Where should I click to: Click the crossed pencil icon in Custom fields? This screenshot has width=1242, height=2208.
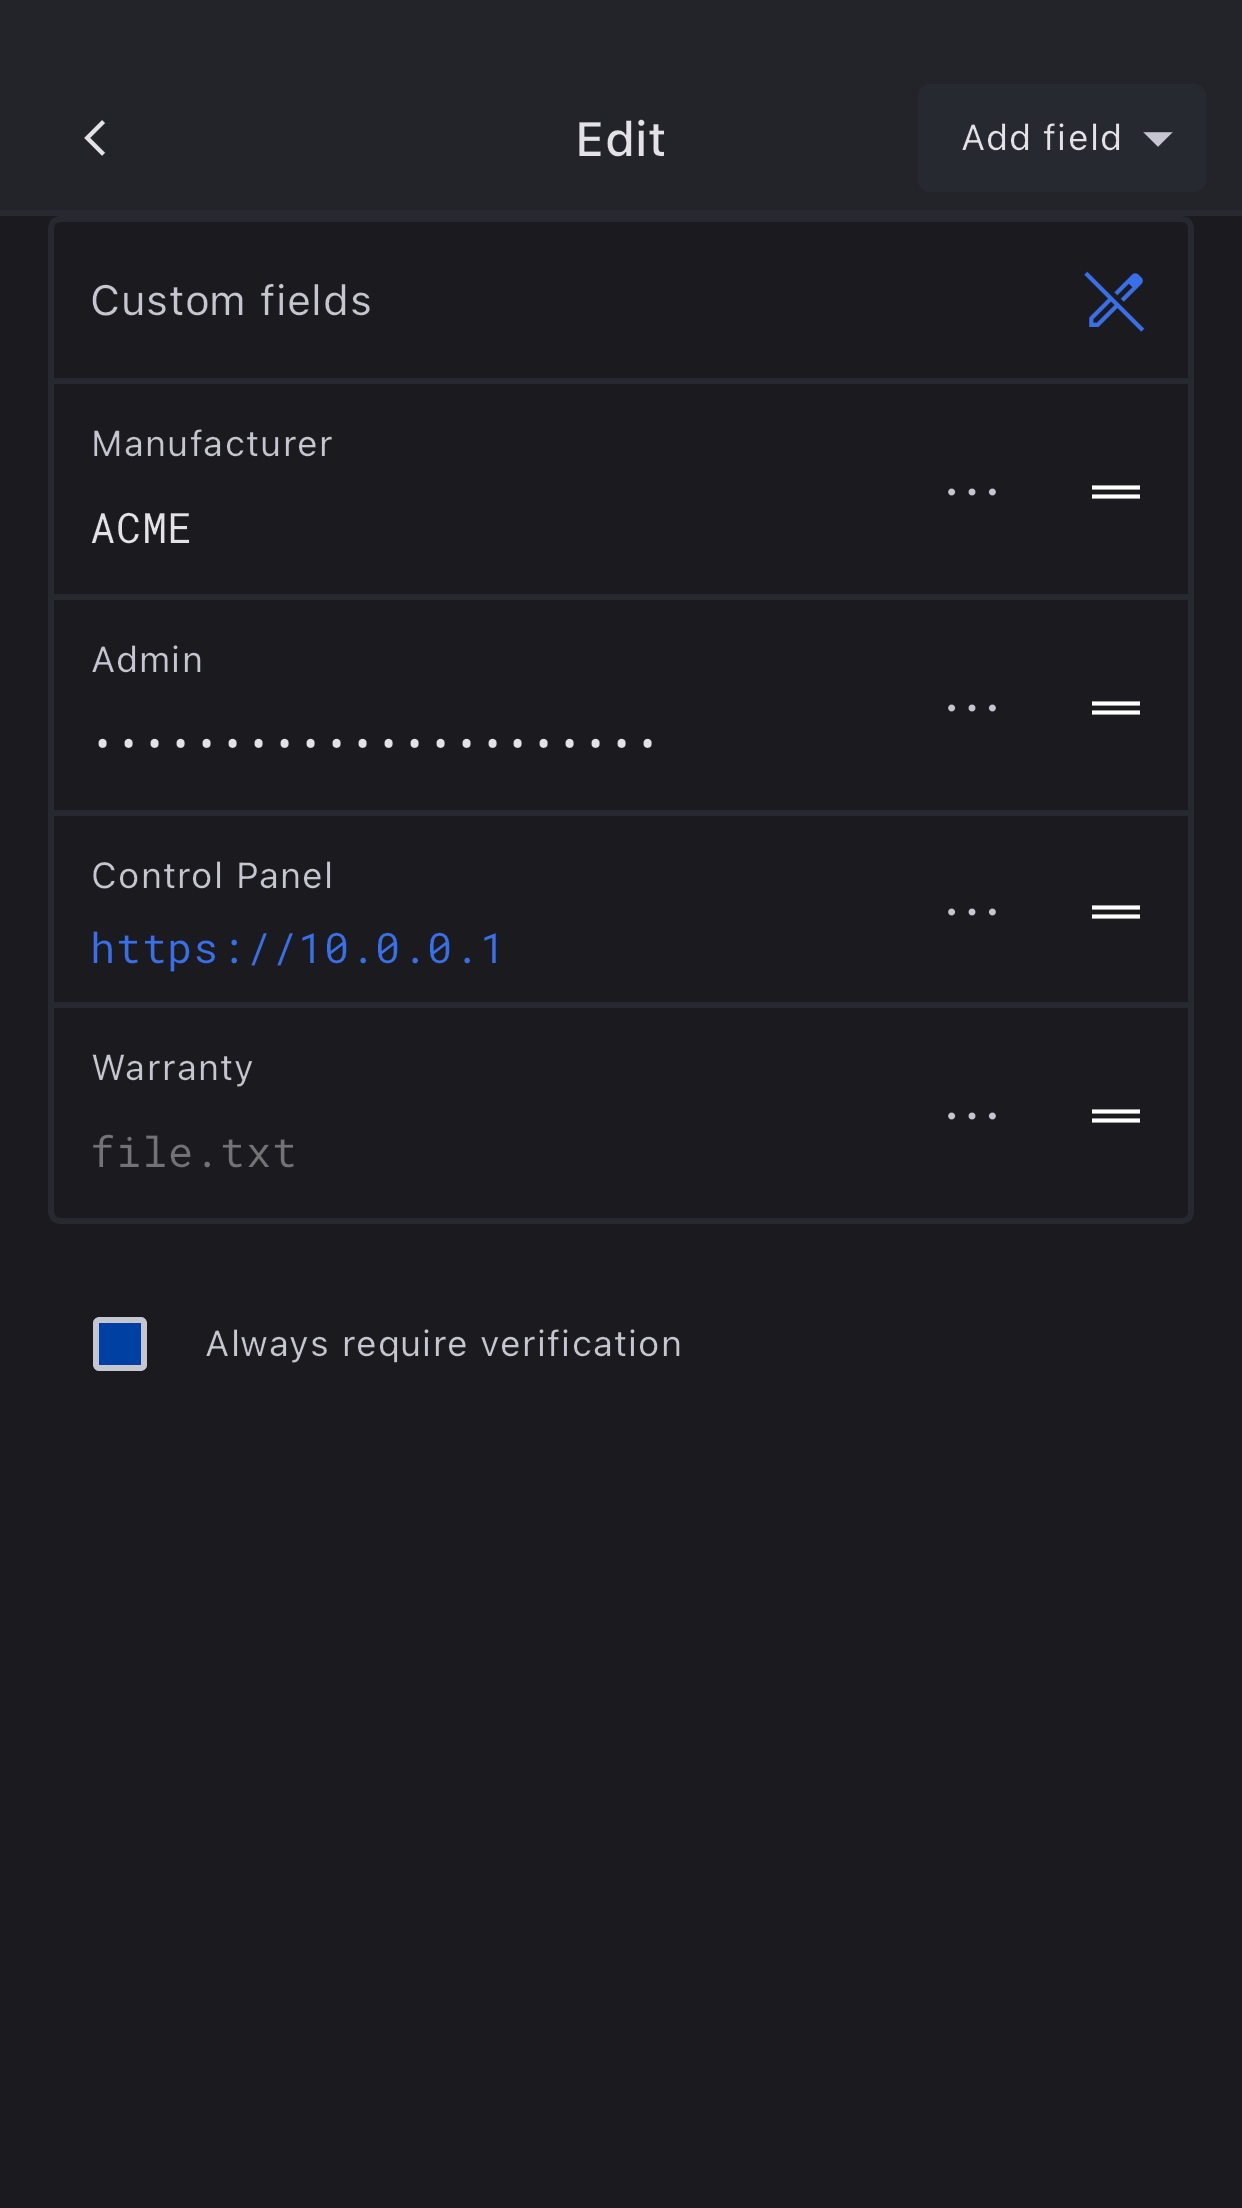click(1114, 301)
